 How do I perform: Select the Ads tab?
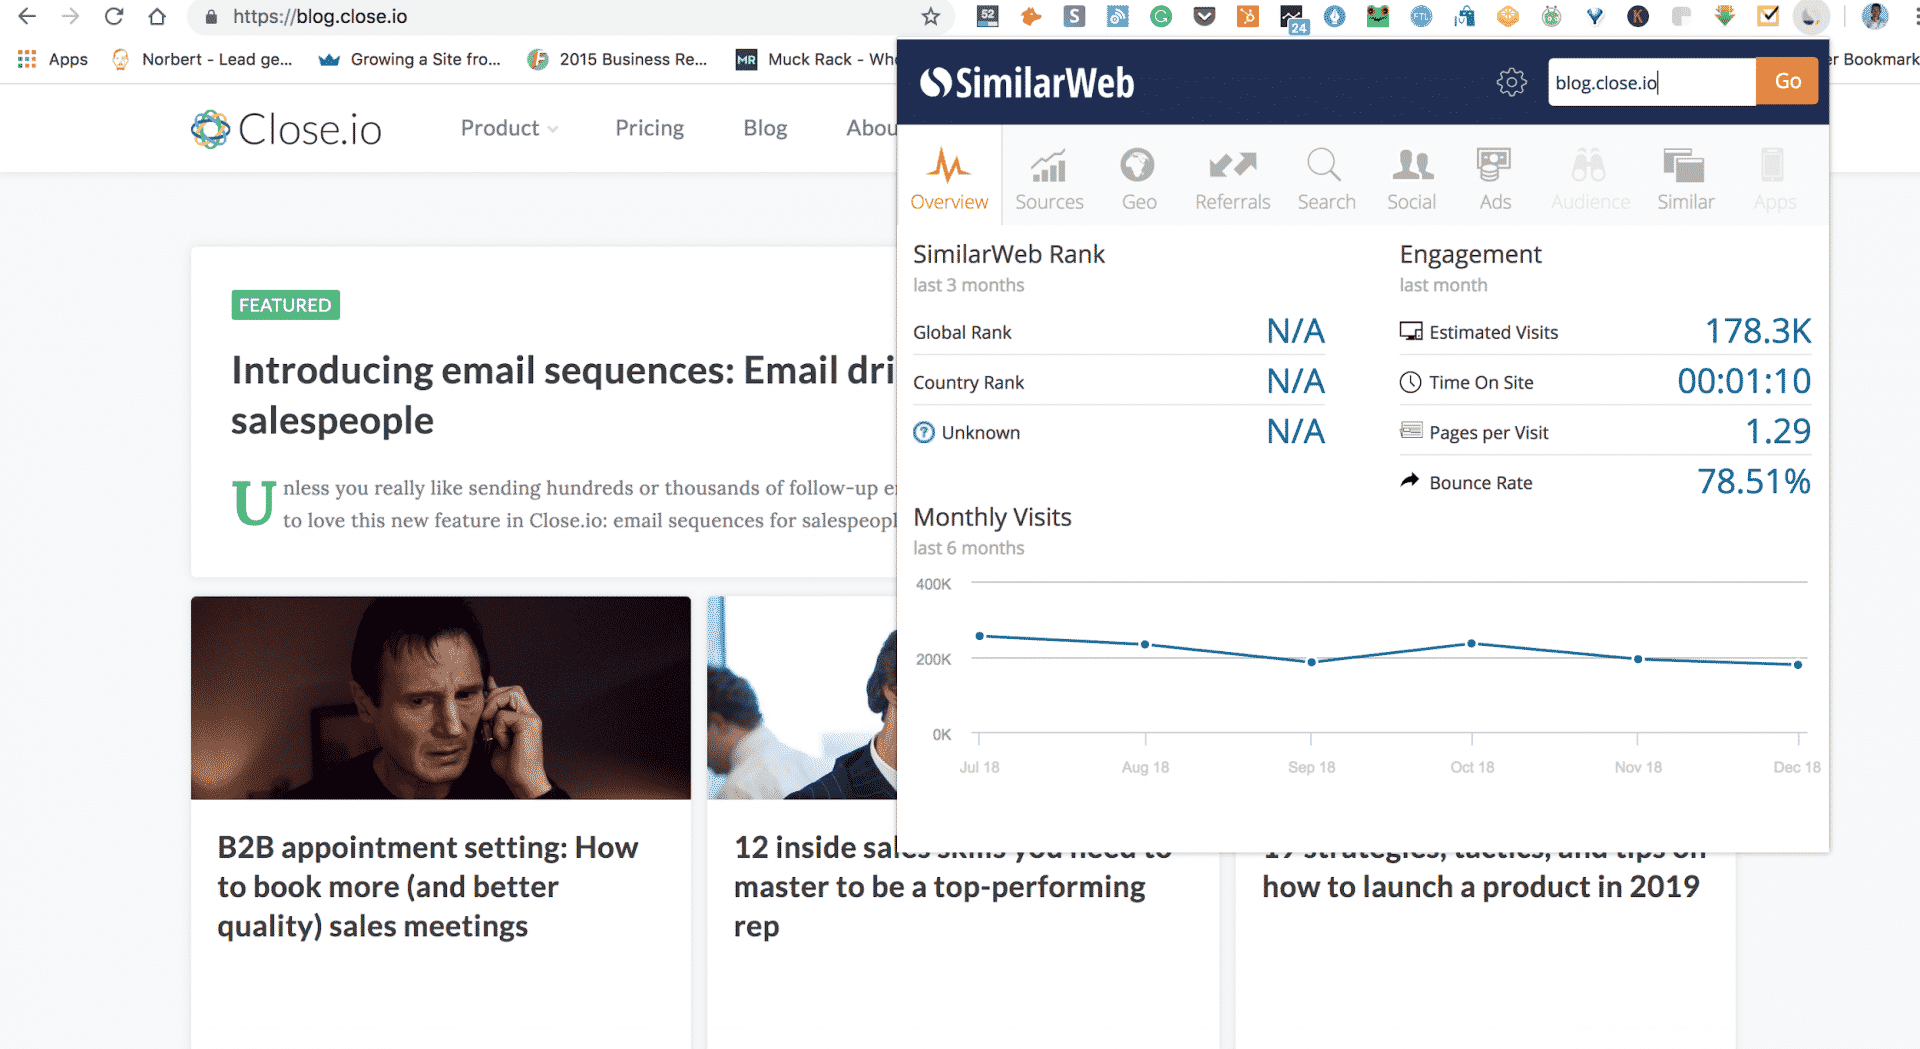[1495, 178]
